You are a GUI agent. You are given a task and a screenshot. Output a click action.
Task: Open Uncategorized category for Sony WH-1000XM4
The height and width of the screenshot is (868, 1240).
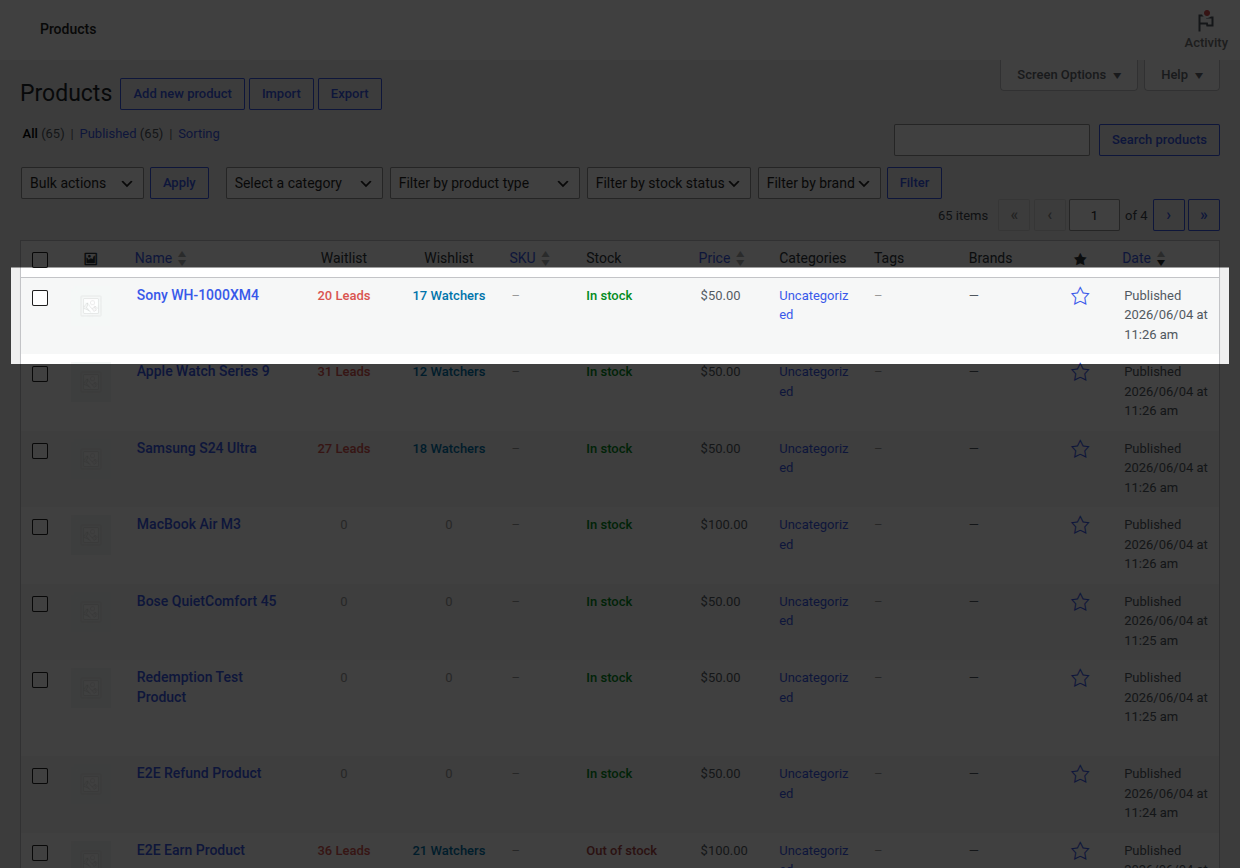coord(813,305)
